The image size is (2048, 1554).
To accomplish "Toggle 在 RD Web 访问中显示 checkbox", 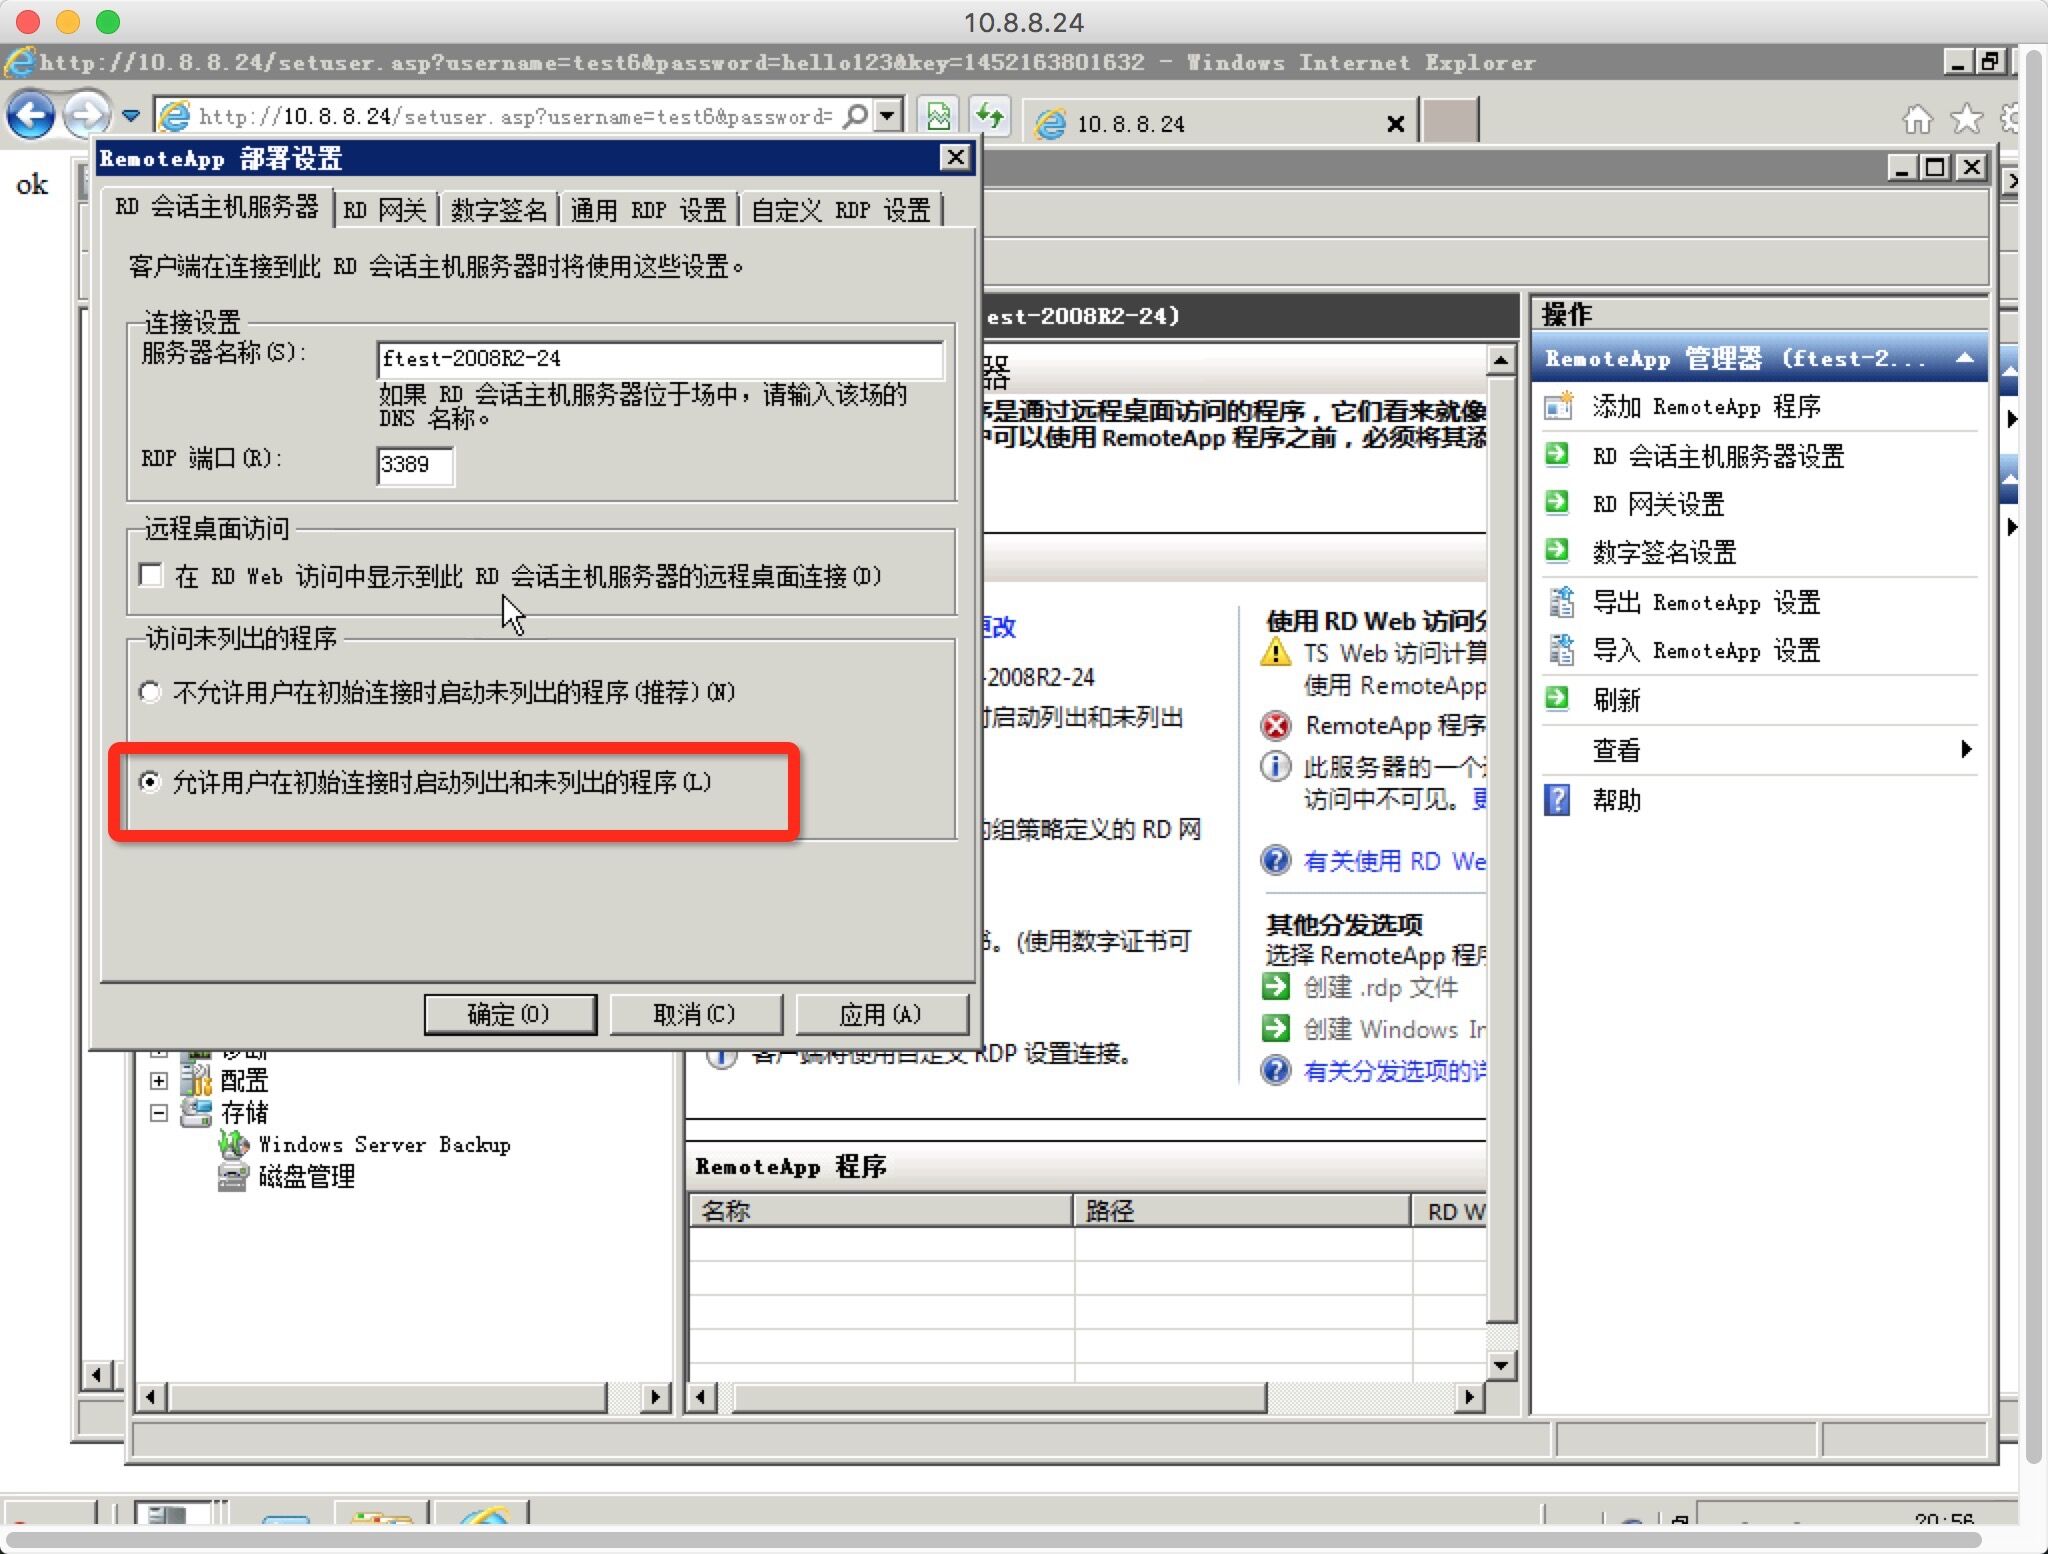I will (151, 575).
